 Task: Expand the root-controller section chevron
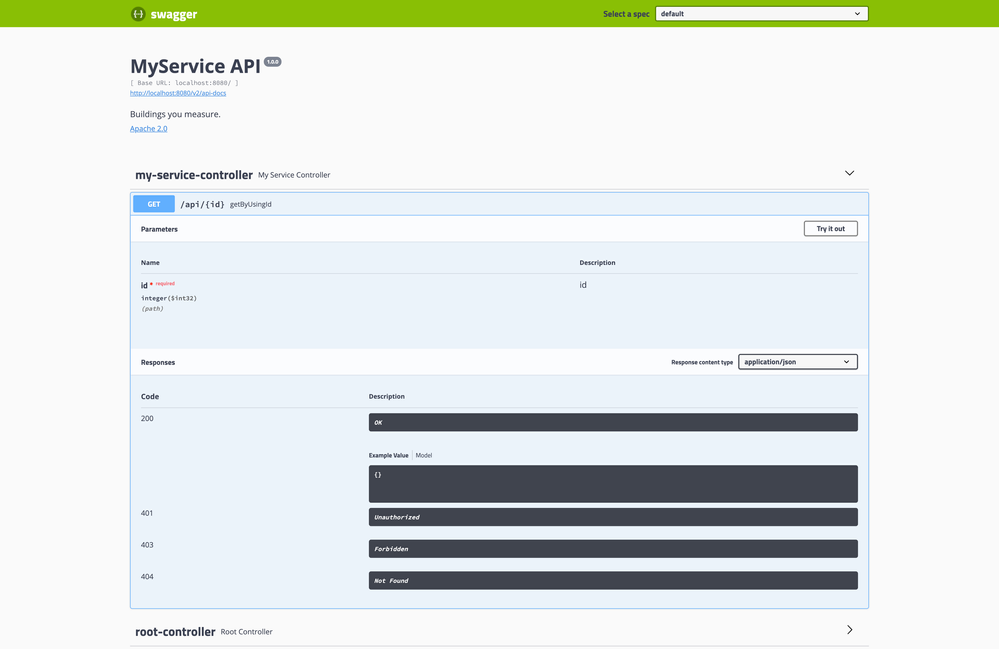point(849,630)
